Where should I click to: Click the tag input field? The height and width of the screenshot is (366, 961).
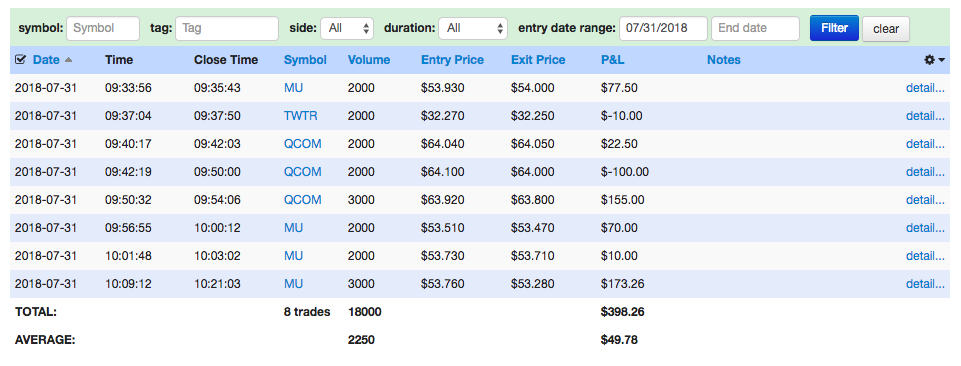point(227,28)
